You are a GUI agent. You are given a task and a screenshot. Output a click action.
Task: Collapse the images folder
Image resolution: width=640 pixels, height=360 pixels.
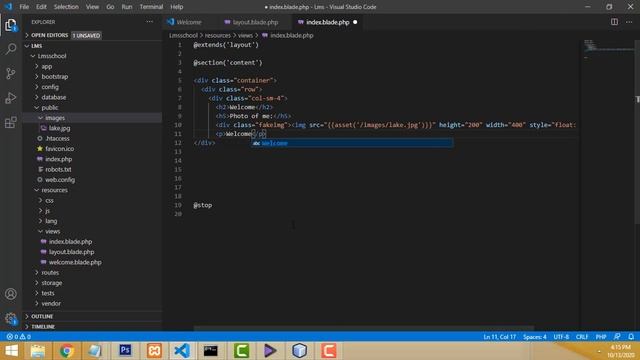pos(93,118)
